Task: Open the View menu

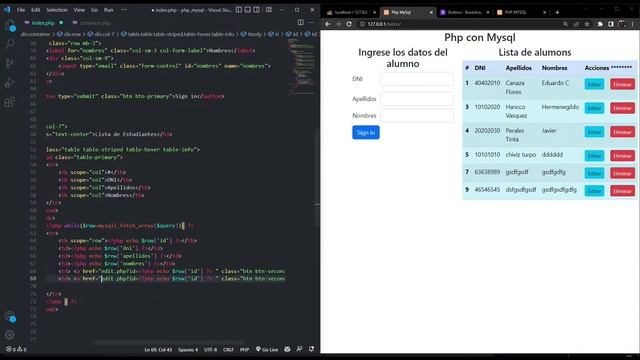Action: (79, 10)
